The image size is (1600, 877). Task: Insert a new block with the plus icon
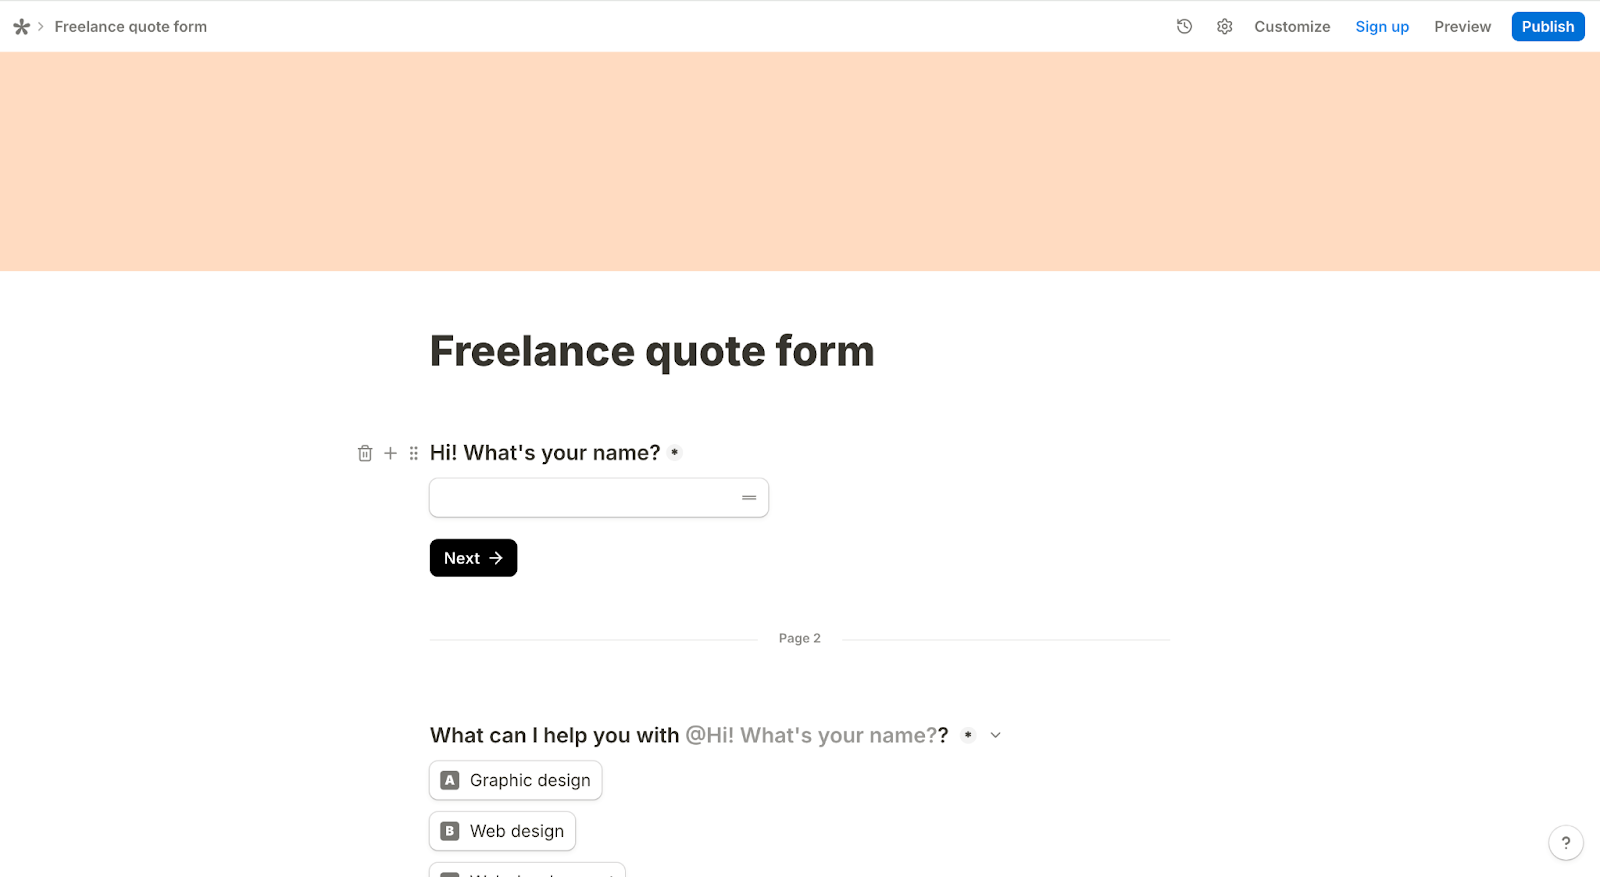(389, 452)
